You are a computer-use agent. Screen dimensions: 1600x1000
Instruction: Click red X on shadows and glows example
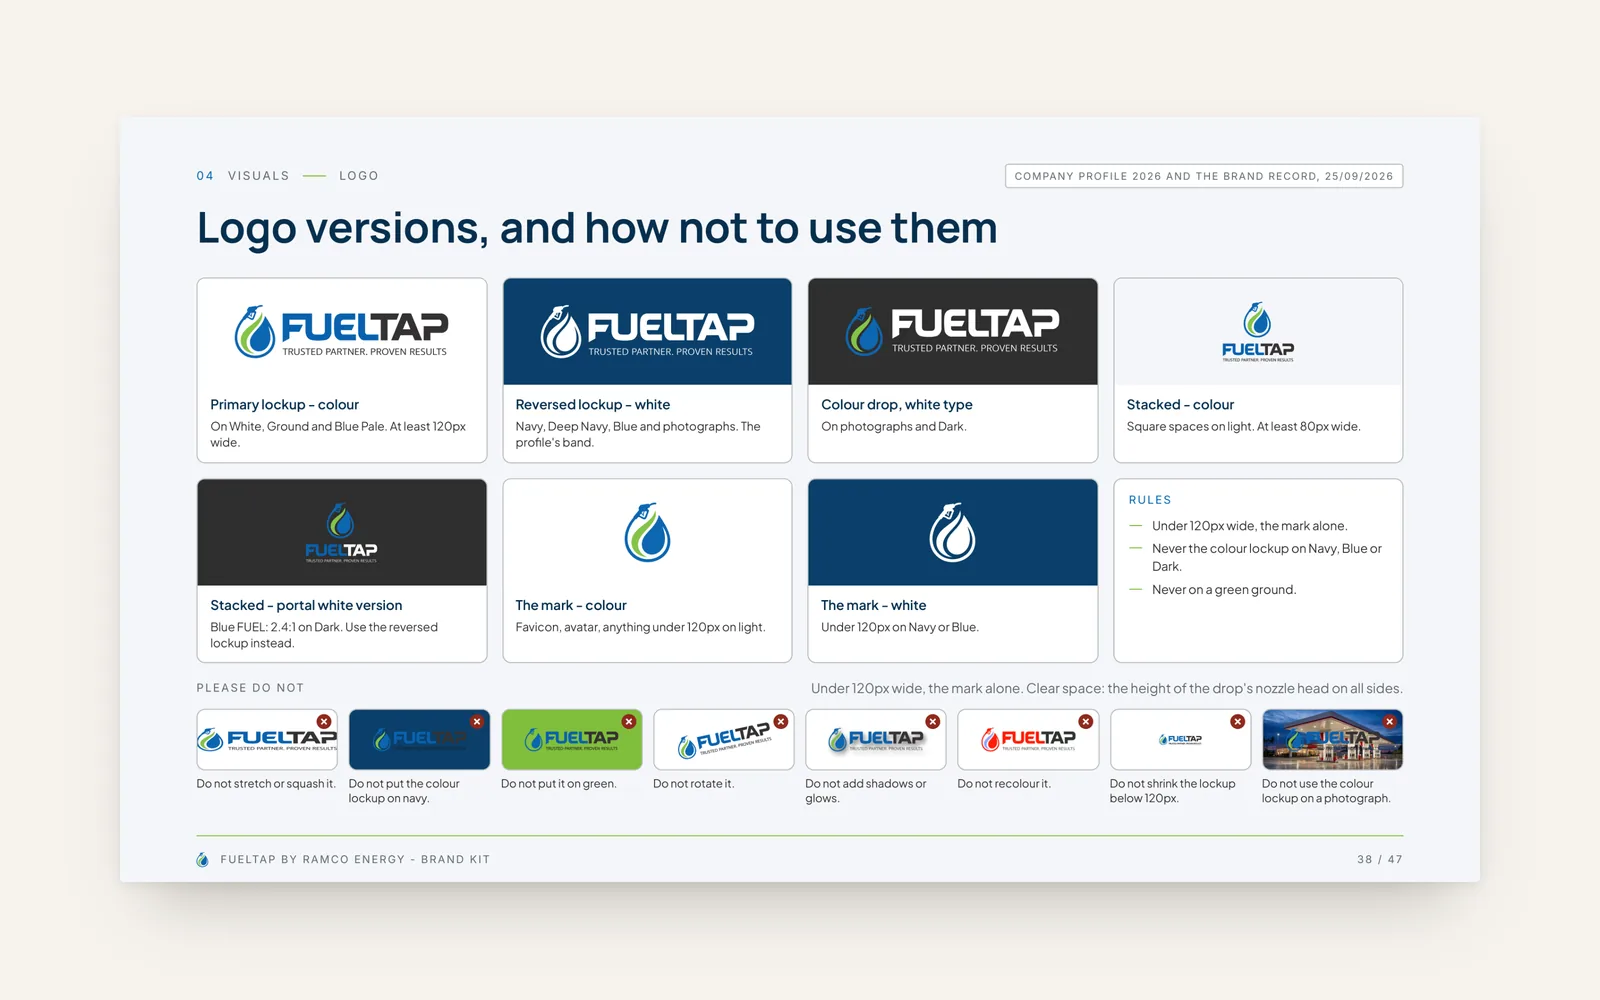coord(933,721)
